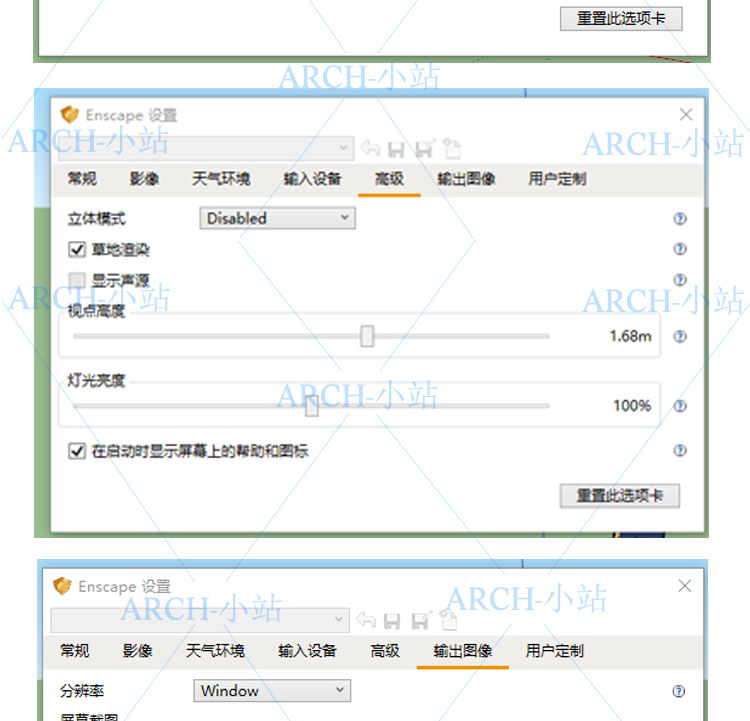
Task: Show help for 灯光亮度 setting
Action: point(680,406)
